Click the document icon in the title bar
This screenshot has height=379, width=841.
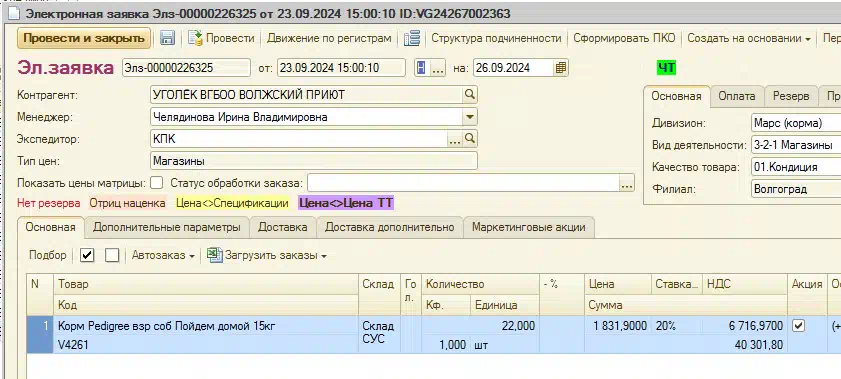tap(13, 13)
